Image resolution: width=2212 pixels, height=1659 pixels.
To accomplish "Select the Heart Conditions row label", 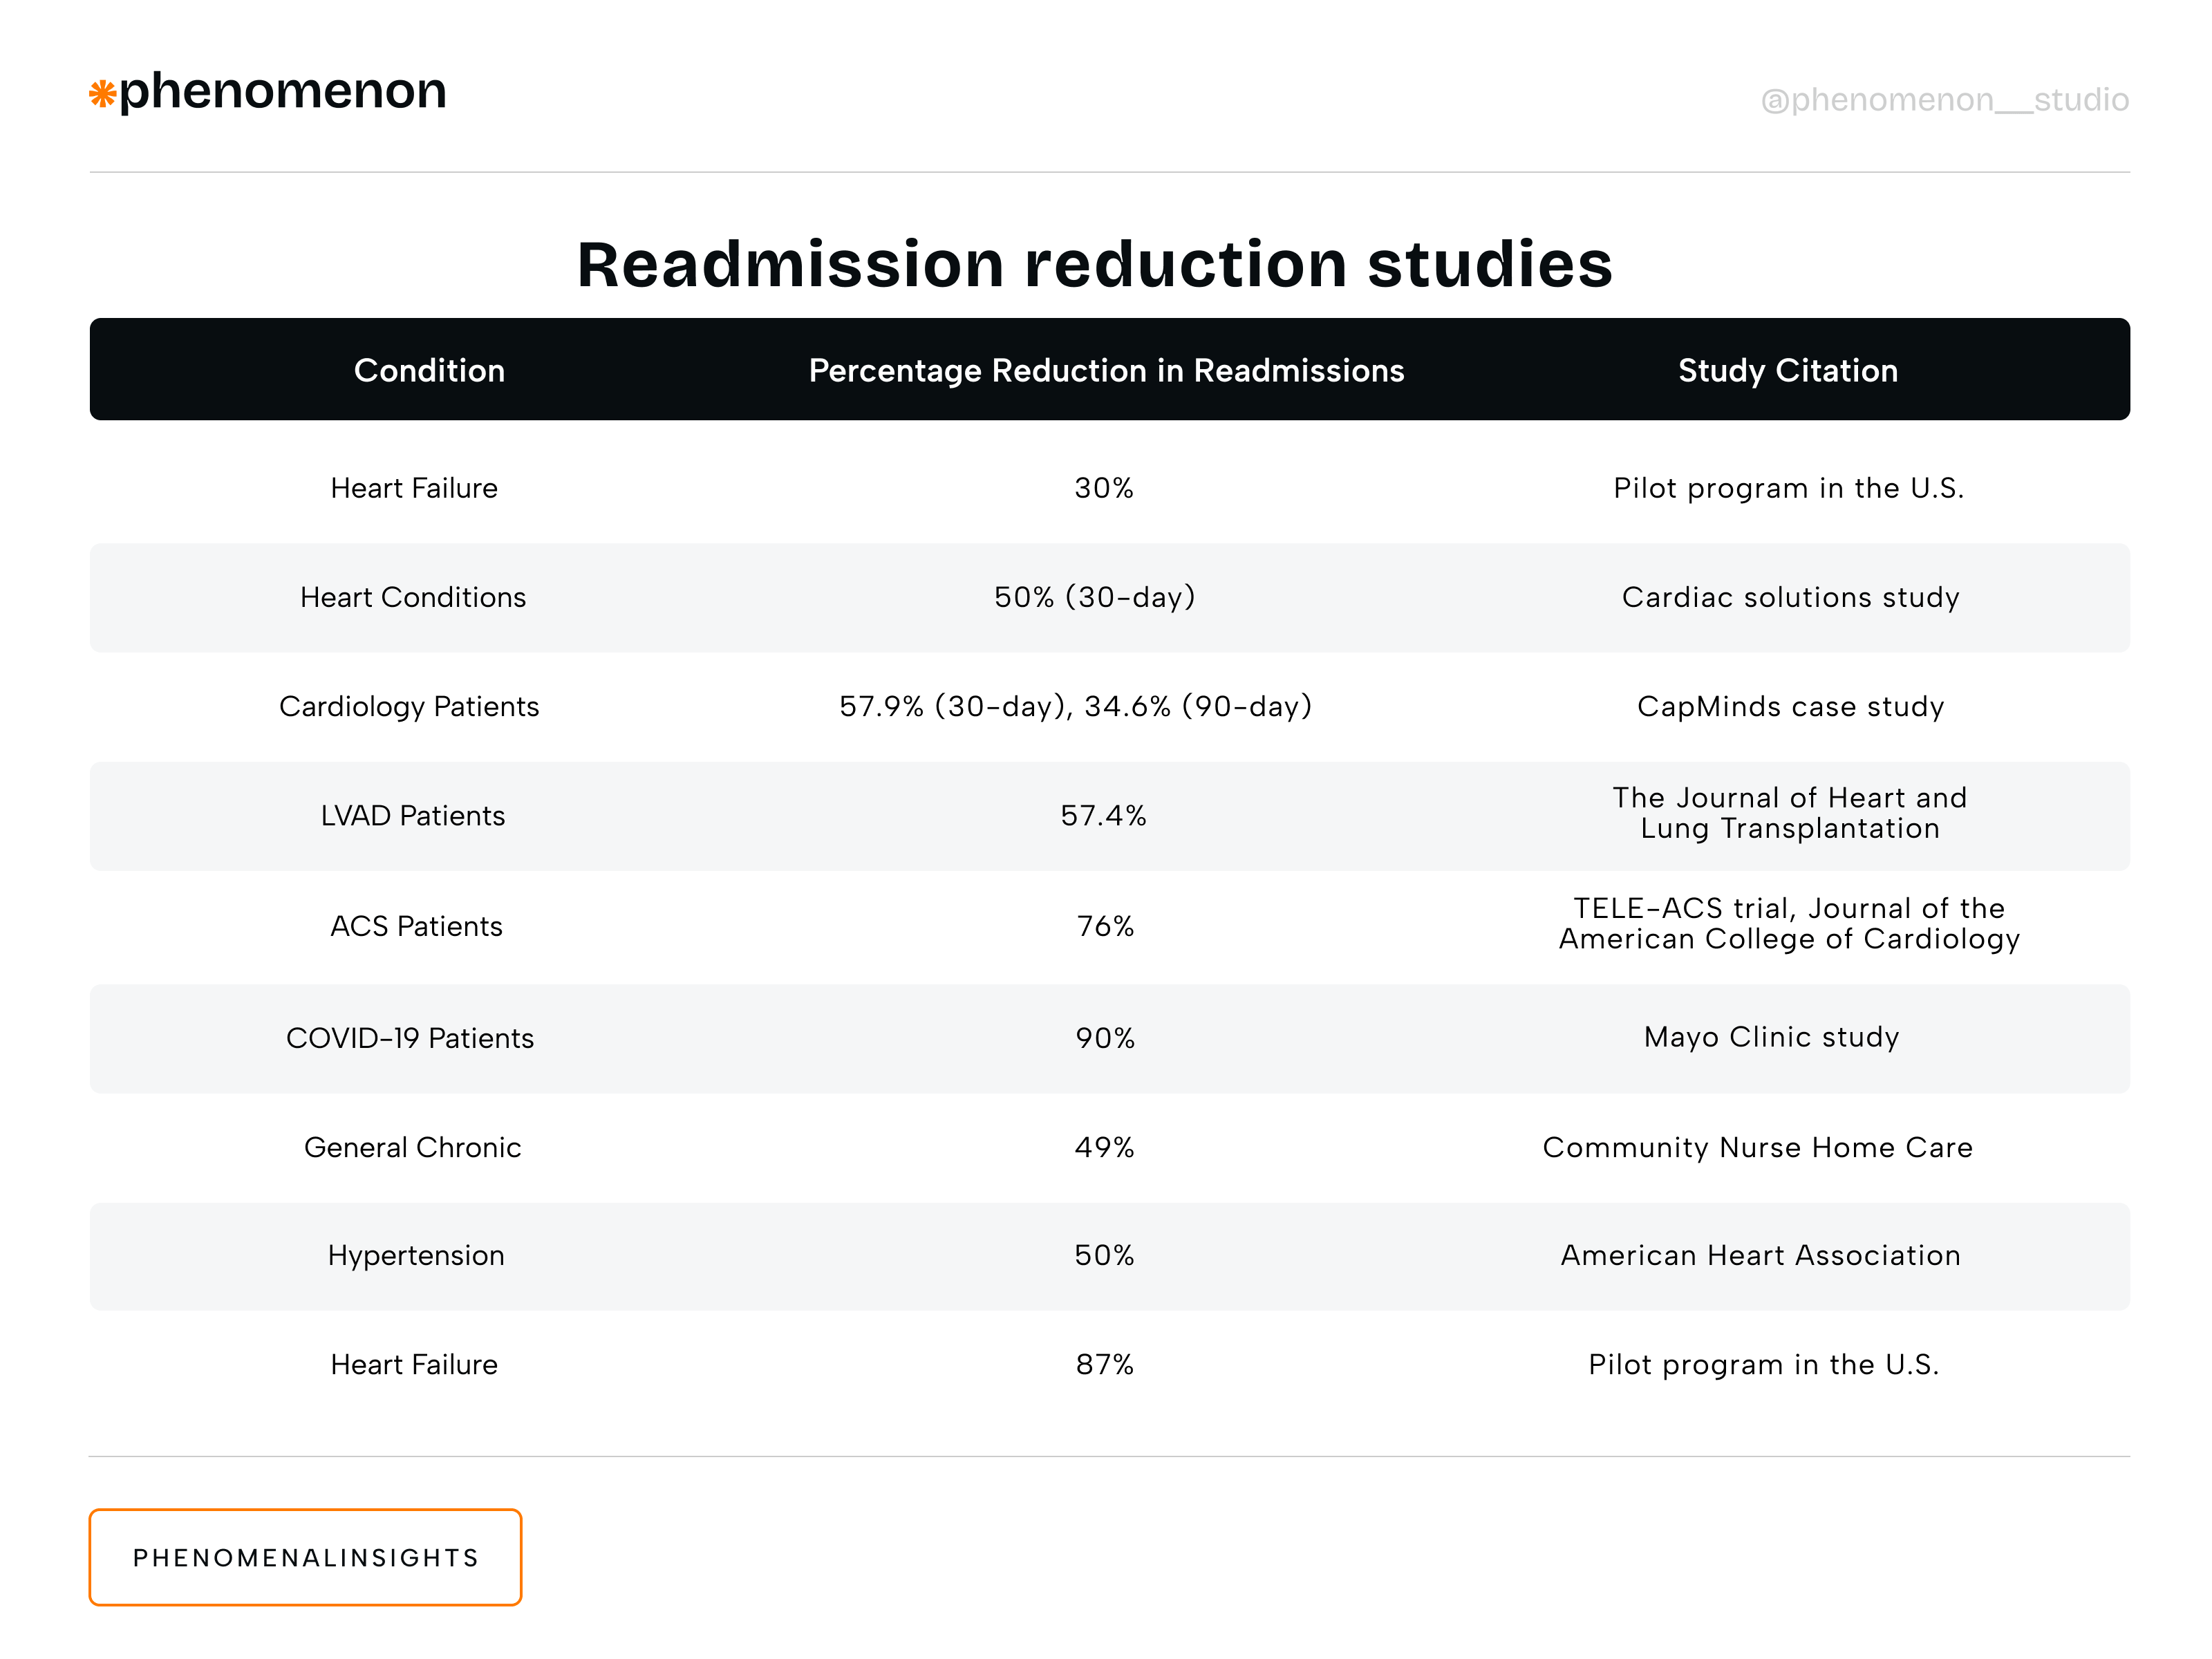I will [x=413, y=598].
